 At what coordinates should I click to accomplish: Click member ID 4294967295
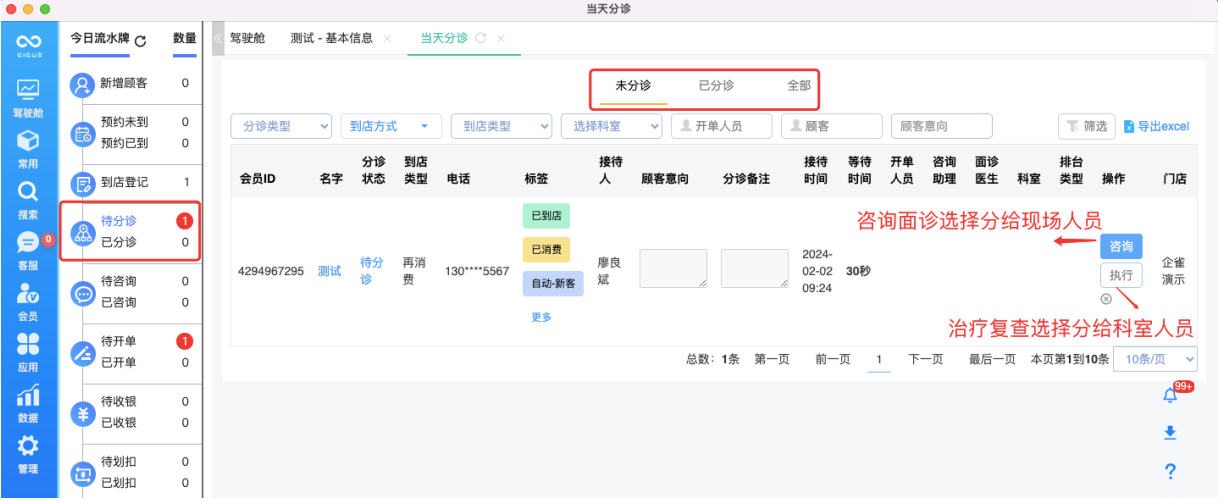(271, 271)
